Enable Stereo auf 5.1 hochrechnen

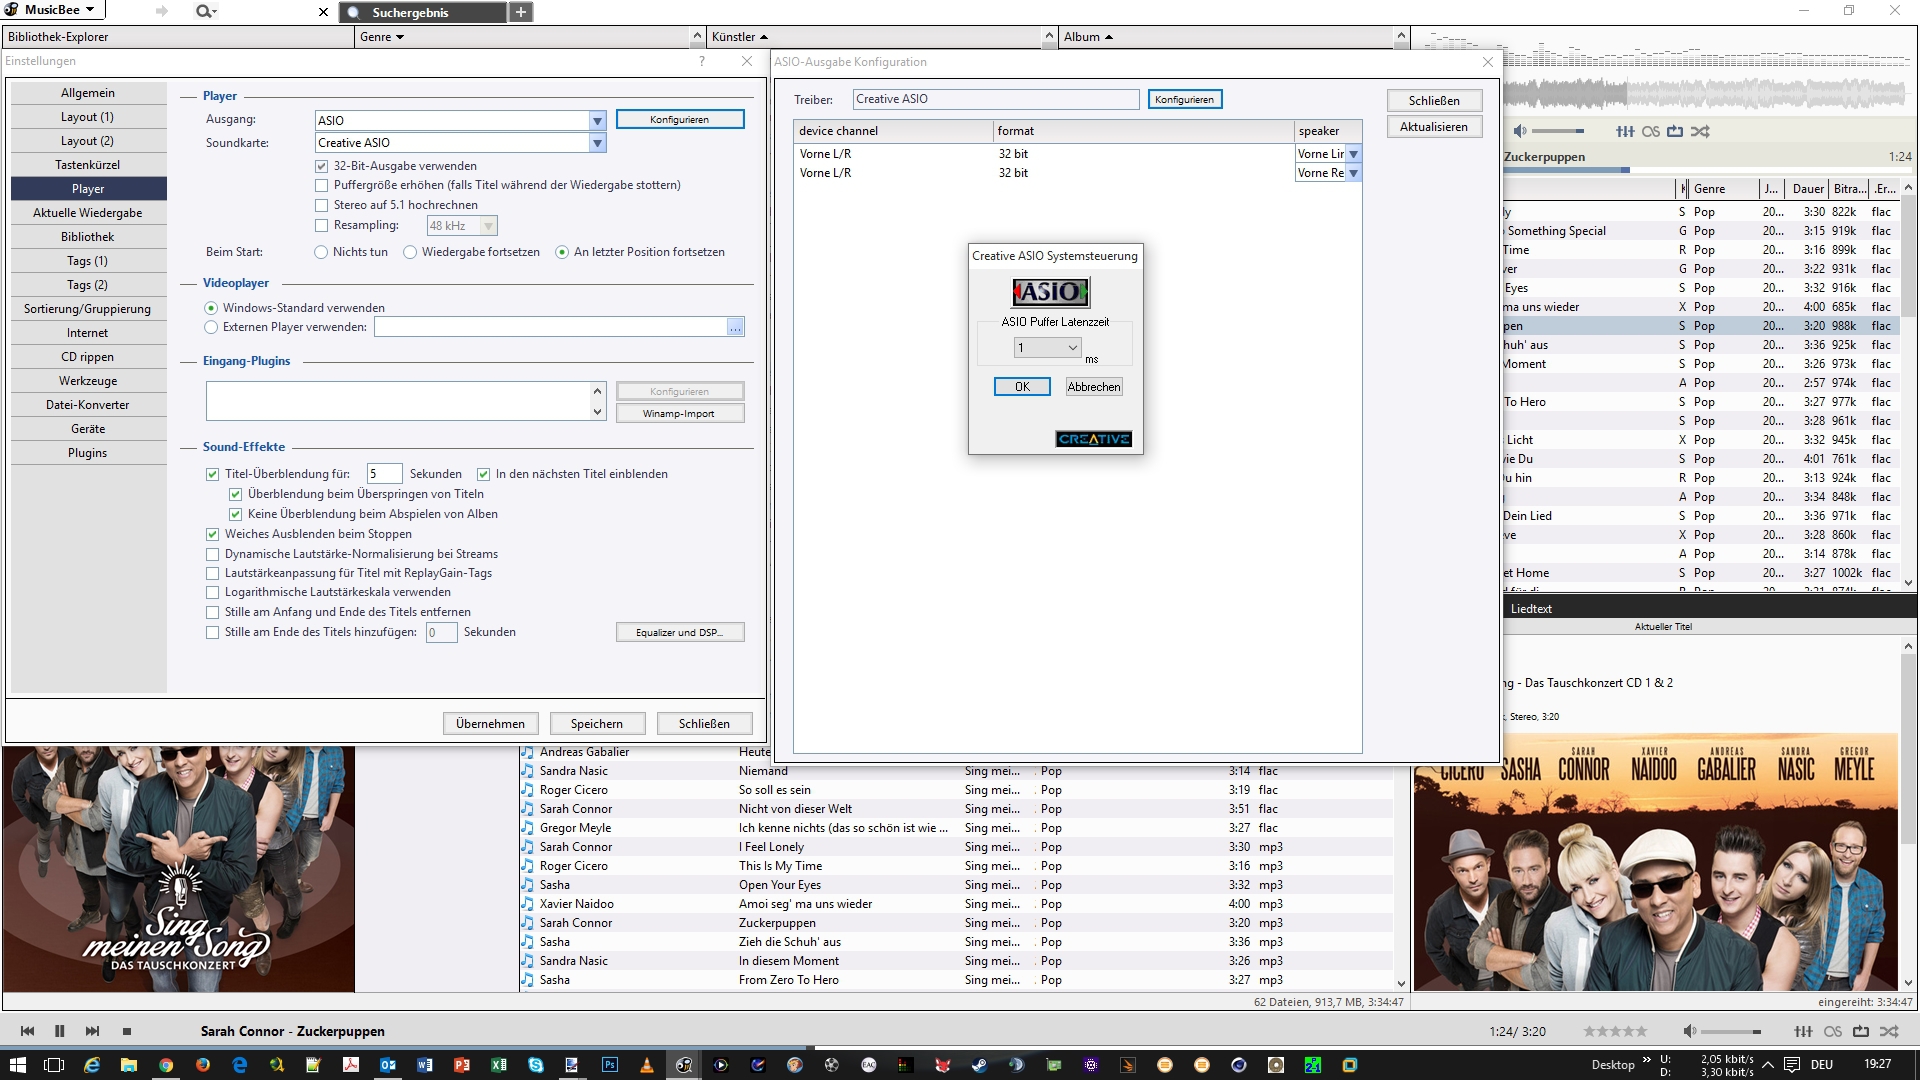coord(321,205)
